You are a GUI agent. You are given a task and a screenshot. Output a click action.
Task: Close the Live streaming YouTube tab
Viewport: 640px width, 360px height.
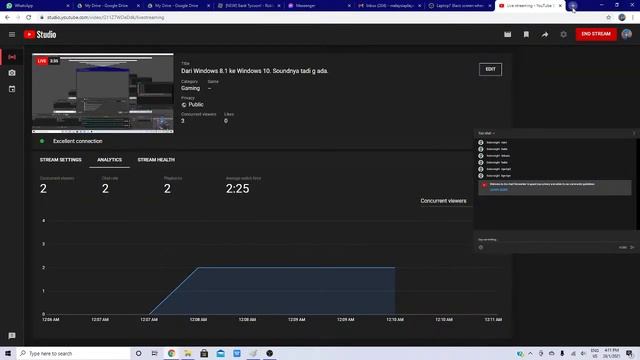pyautogui.click(x=560, y=6)
